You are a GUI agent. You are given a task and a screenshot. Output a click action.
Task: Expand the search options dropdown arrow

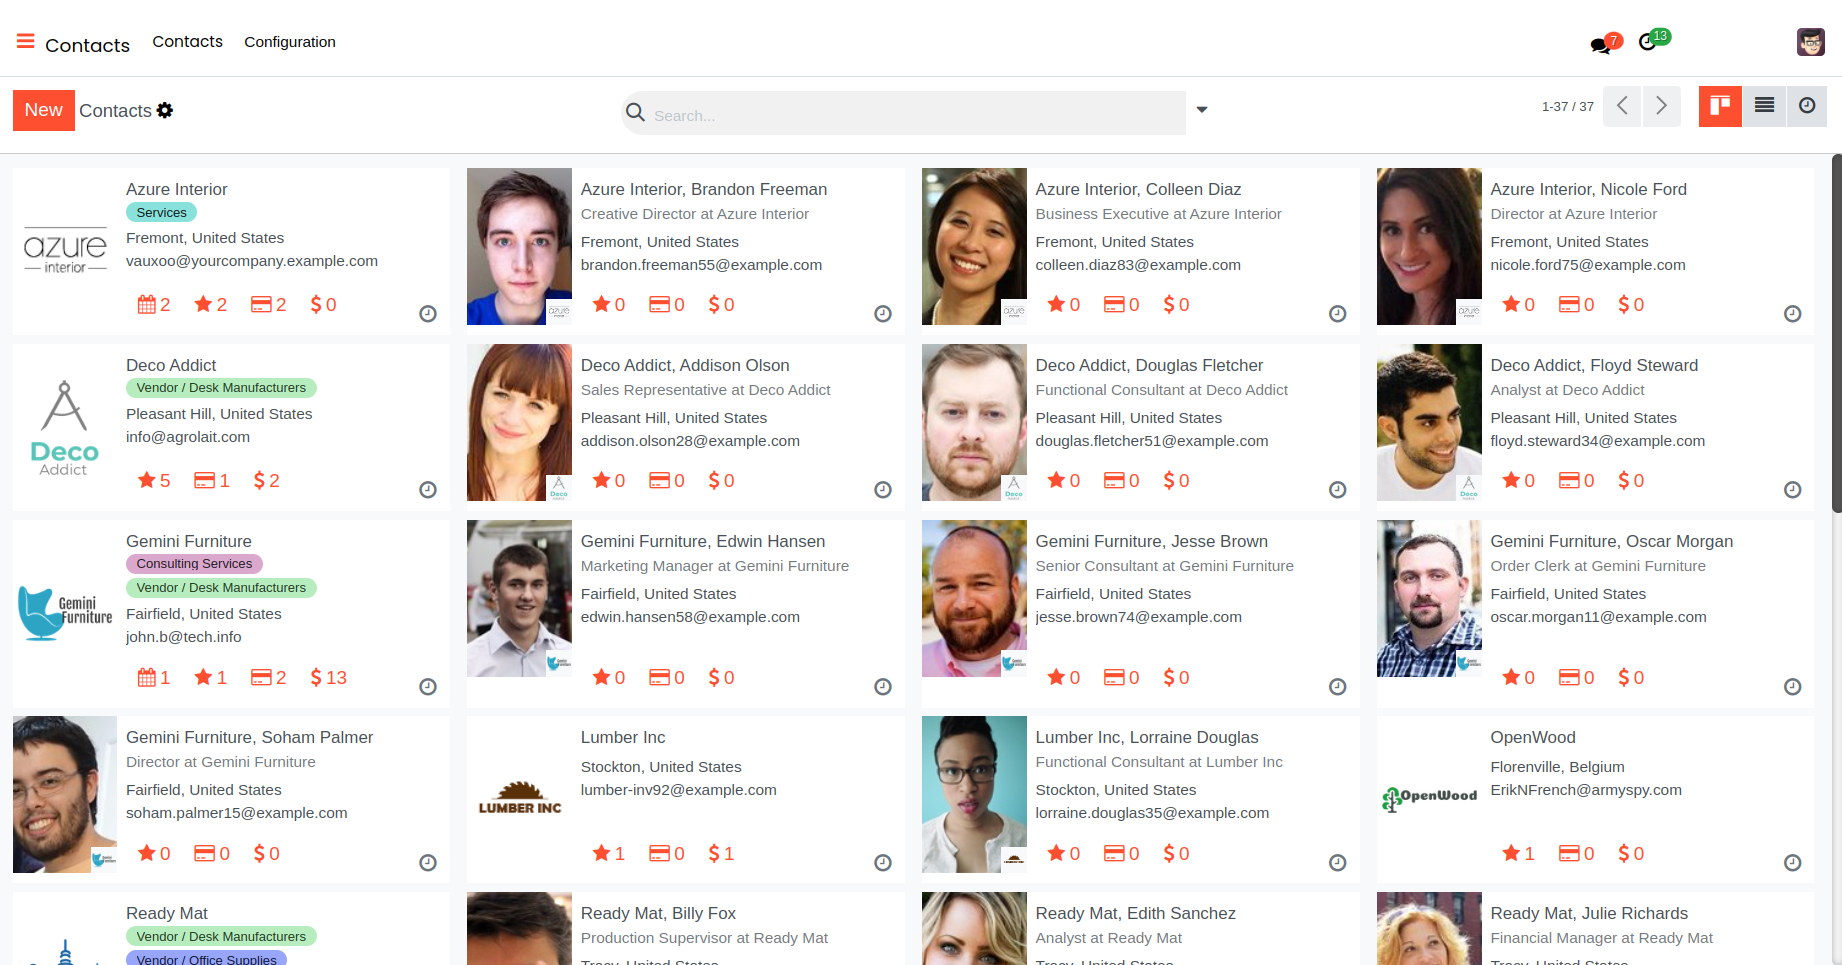(1202, 110)
